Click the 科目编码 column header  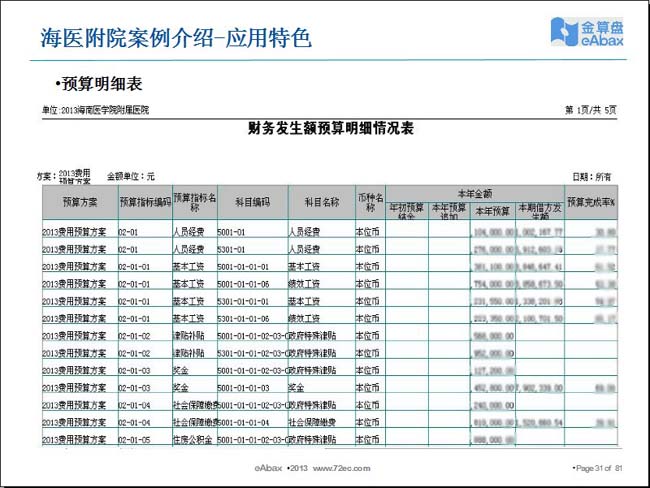tap(252, 202)
